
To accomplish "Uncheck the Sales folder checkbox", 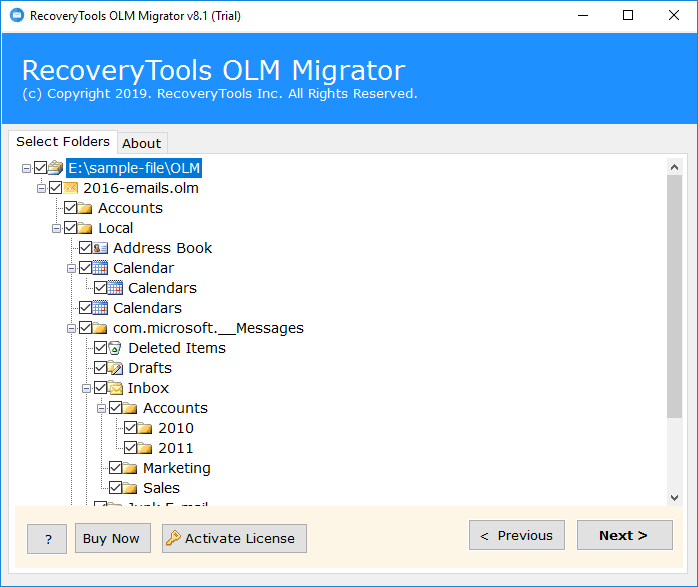I will [x=116, y=488].
